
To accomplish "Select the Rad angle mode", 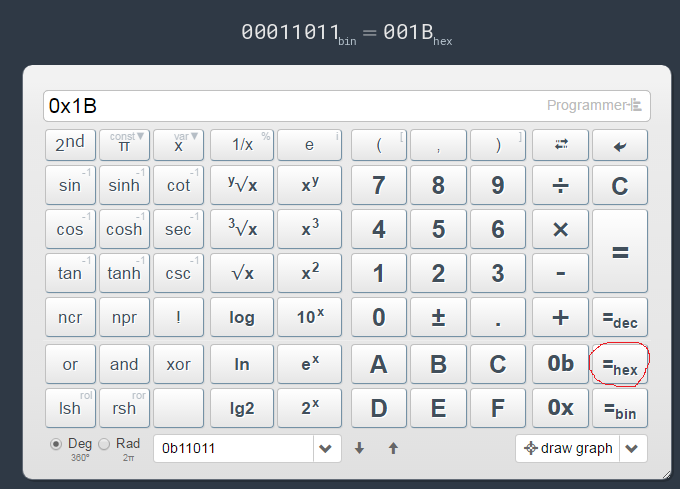I will (x=108, y=444).
